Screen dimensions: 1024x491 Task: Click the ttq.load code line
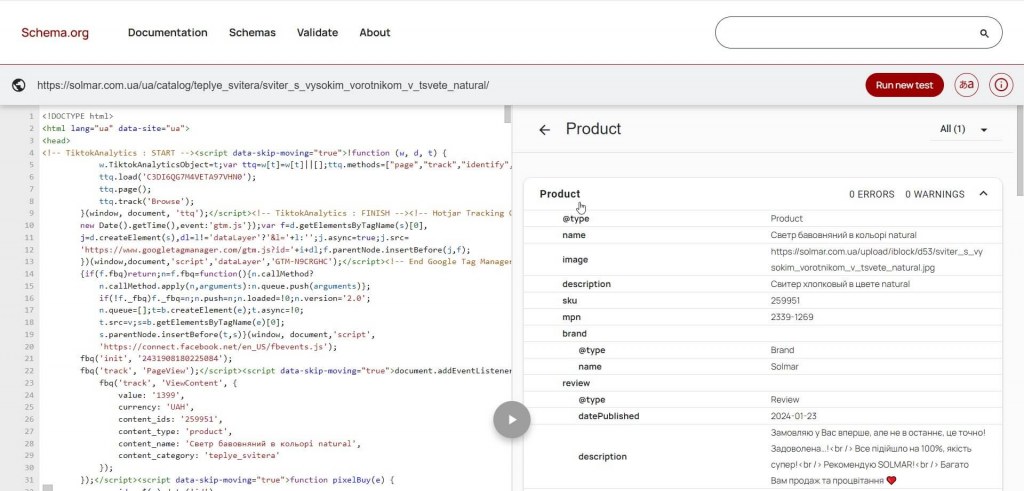[x=178, y=177]
